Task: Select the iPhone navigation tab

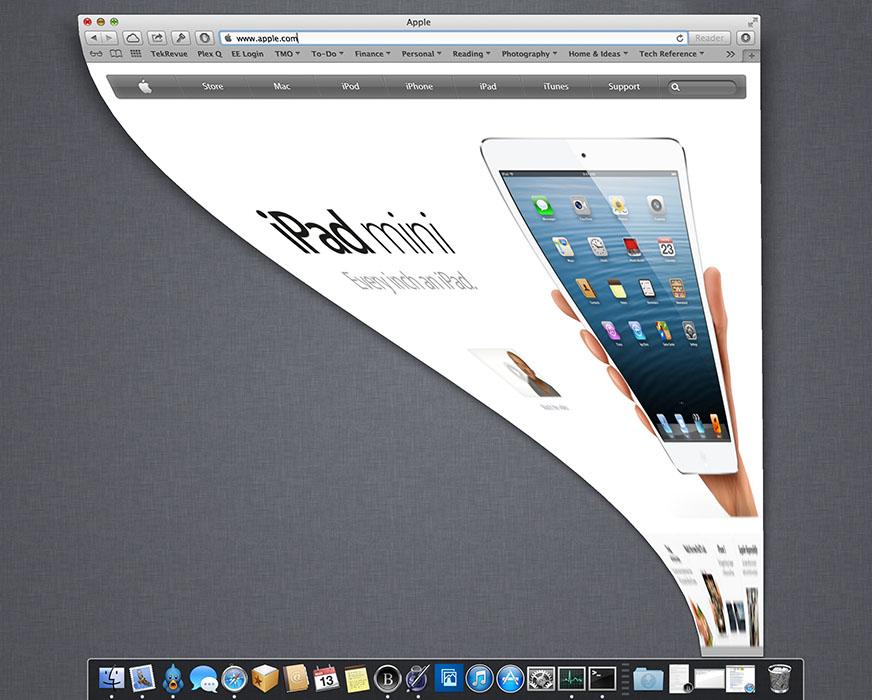Action: click(x=419, y=87)
